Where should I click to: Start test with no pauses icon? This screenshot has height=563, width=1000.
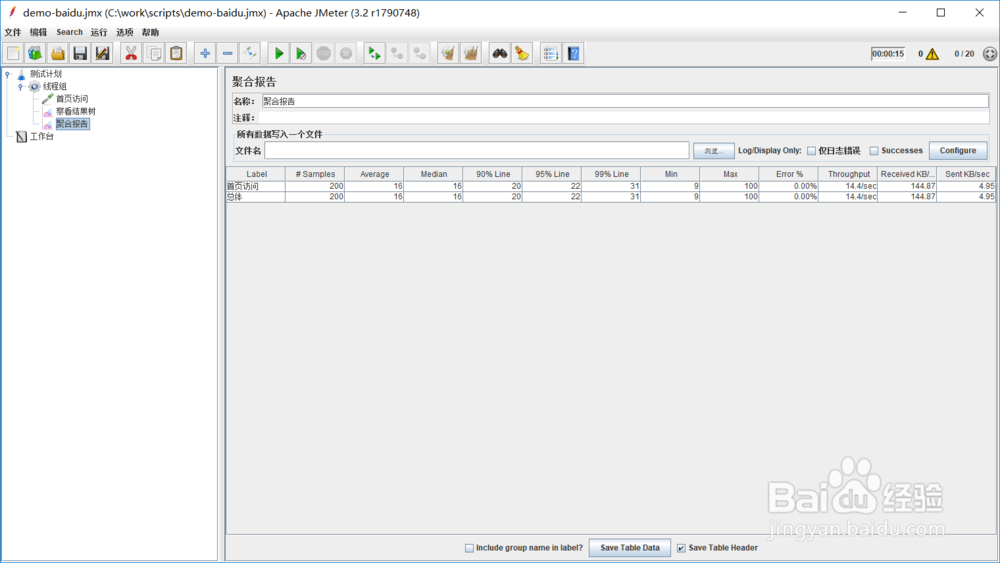301,54
